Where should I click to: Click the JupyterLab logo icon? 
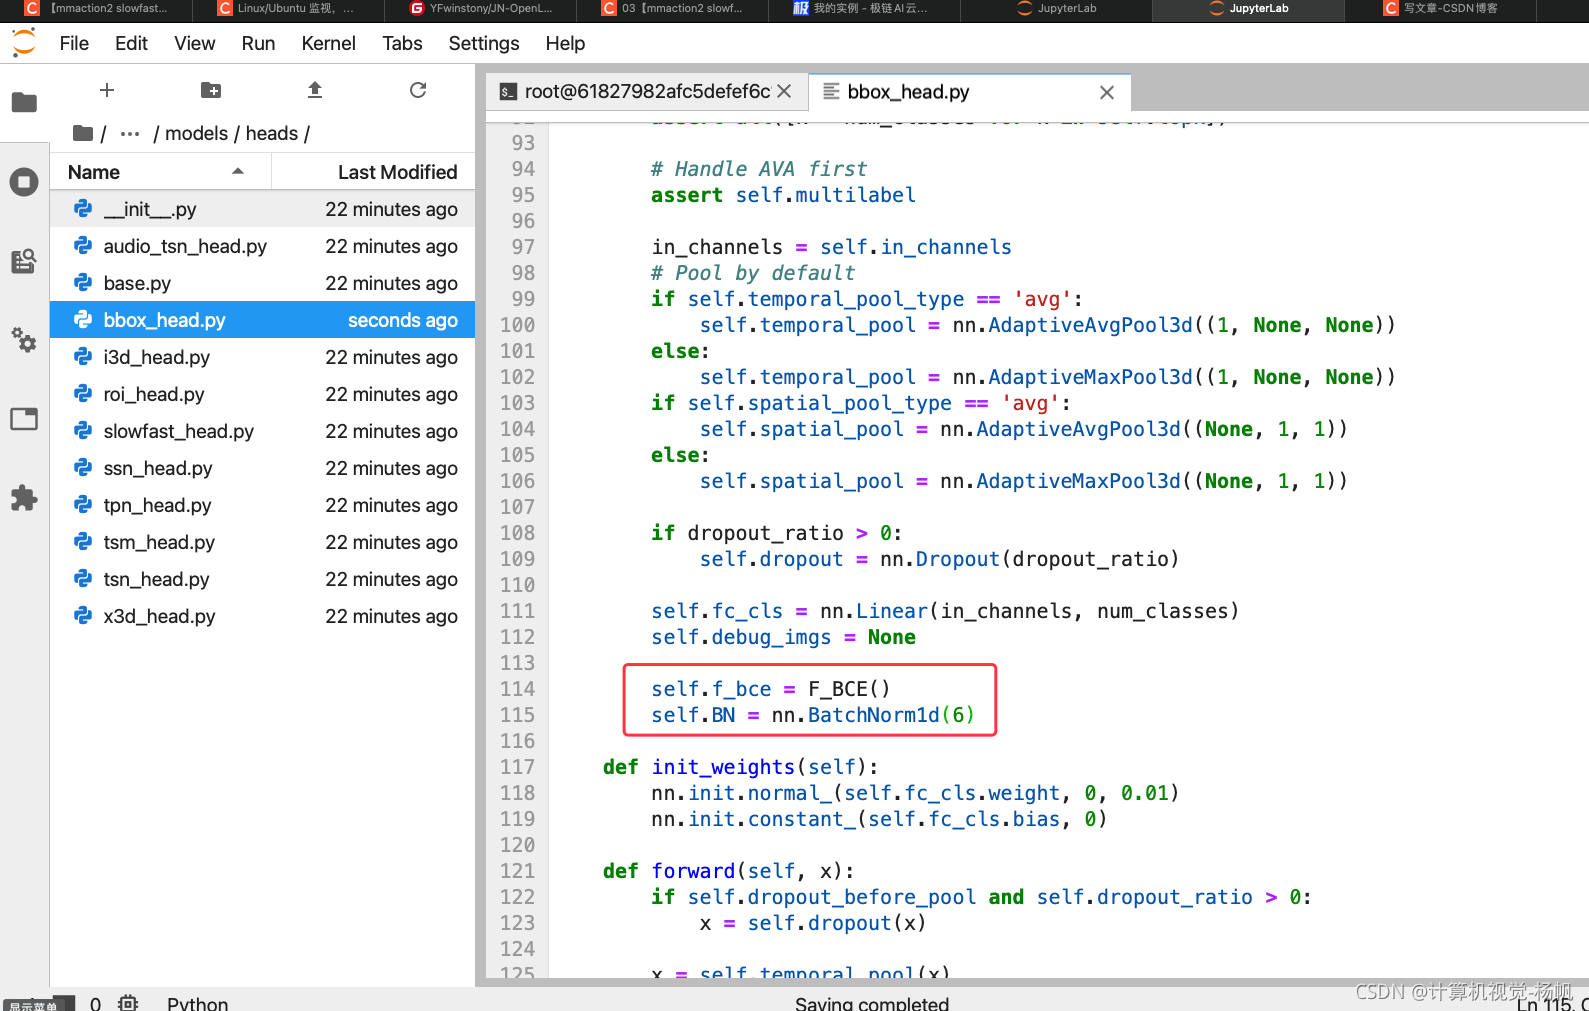[x=24, y=43]
